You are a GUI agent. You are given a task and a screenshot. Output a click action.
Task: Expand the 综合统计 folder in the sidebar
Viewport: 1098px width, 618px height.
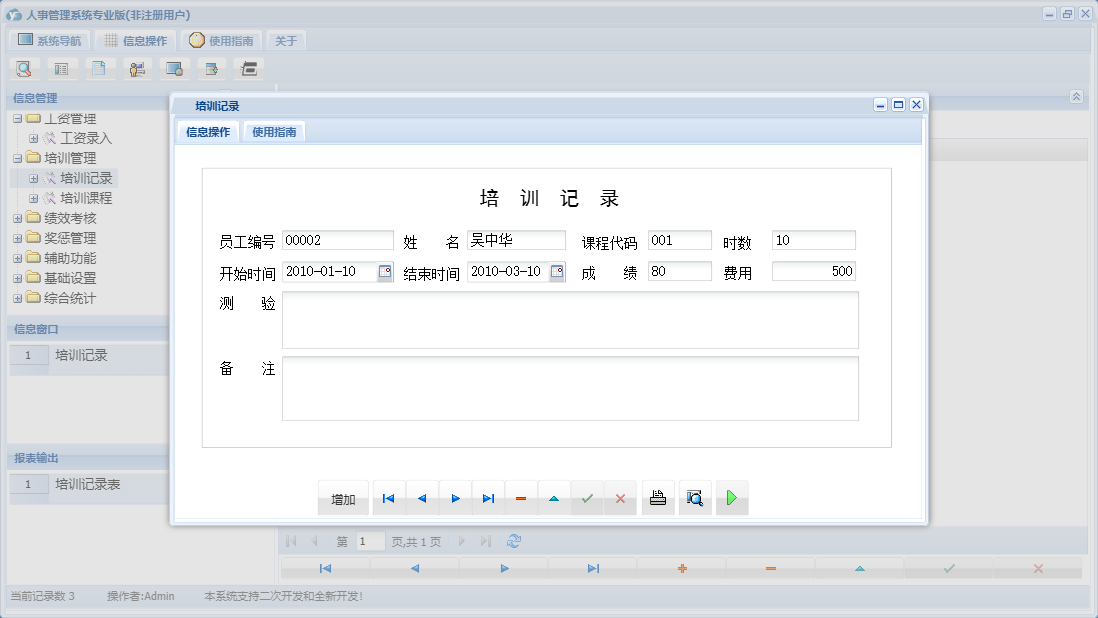click(19, 297)
